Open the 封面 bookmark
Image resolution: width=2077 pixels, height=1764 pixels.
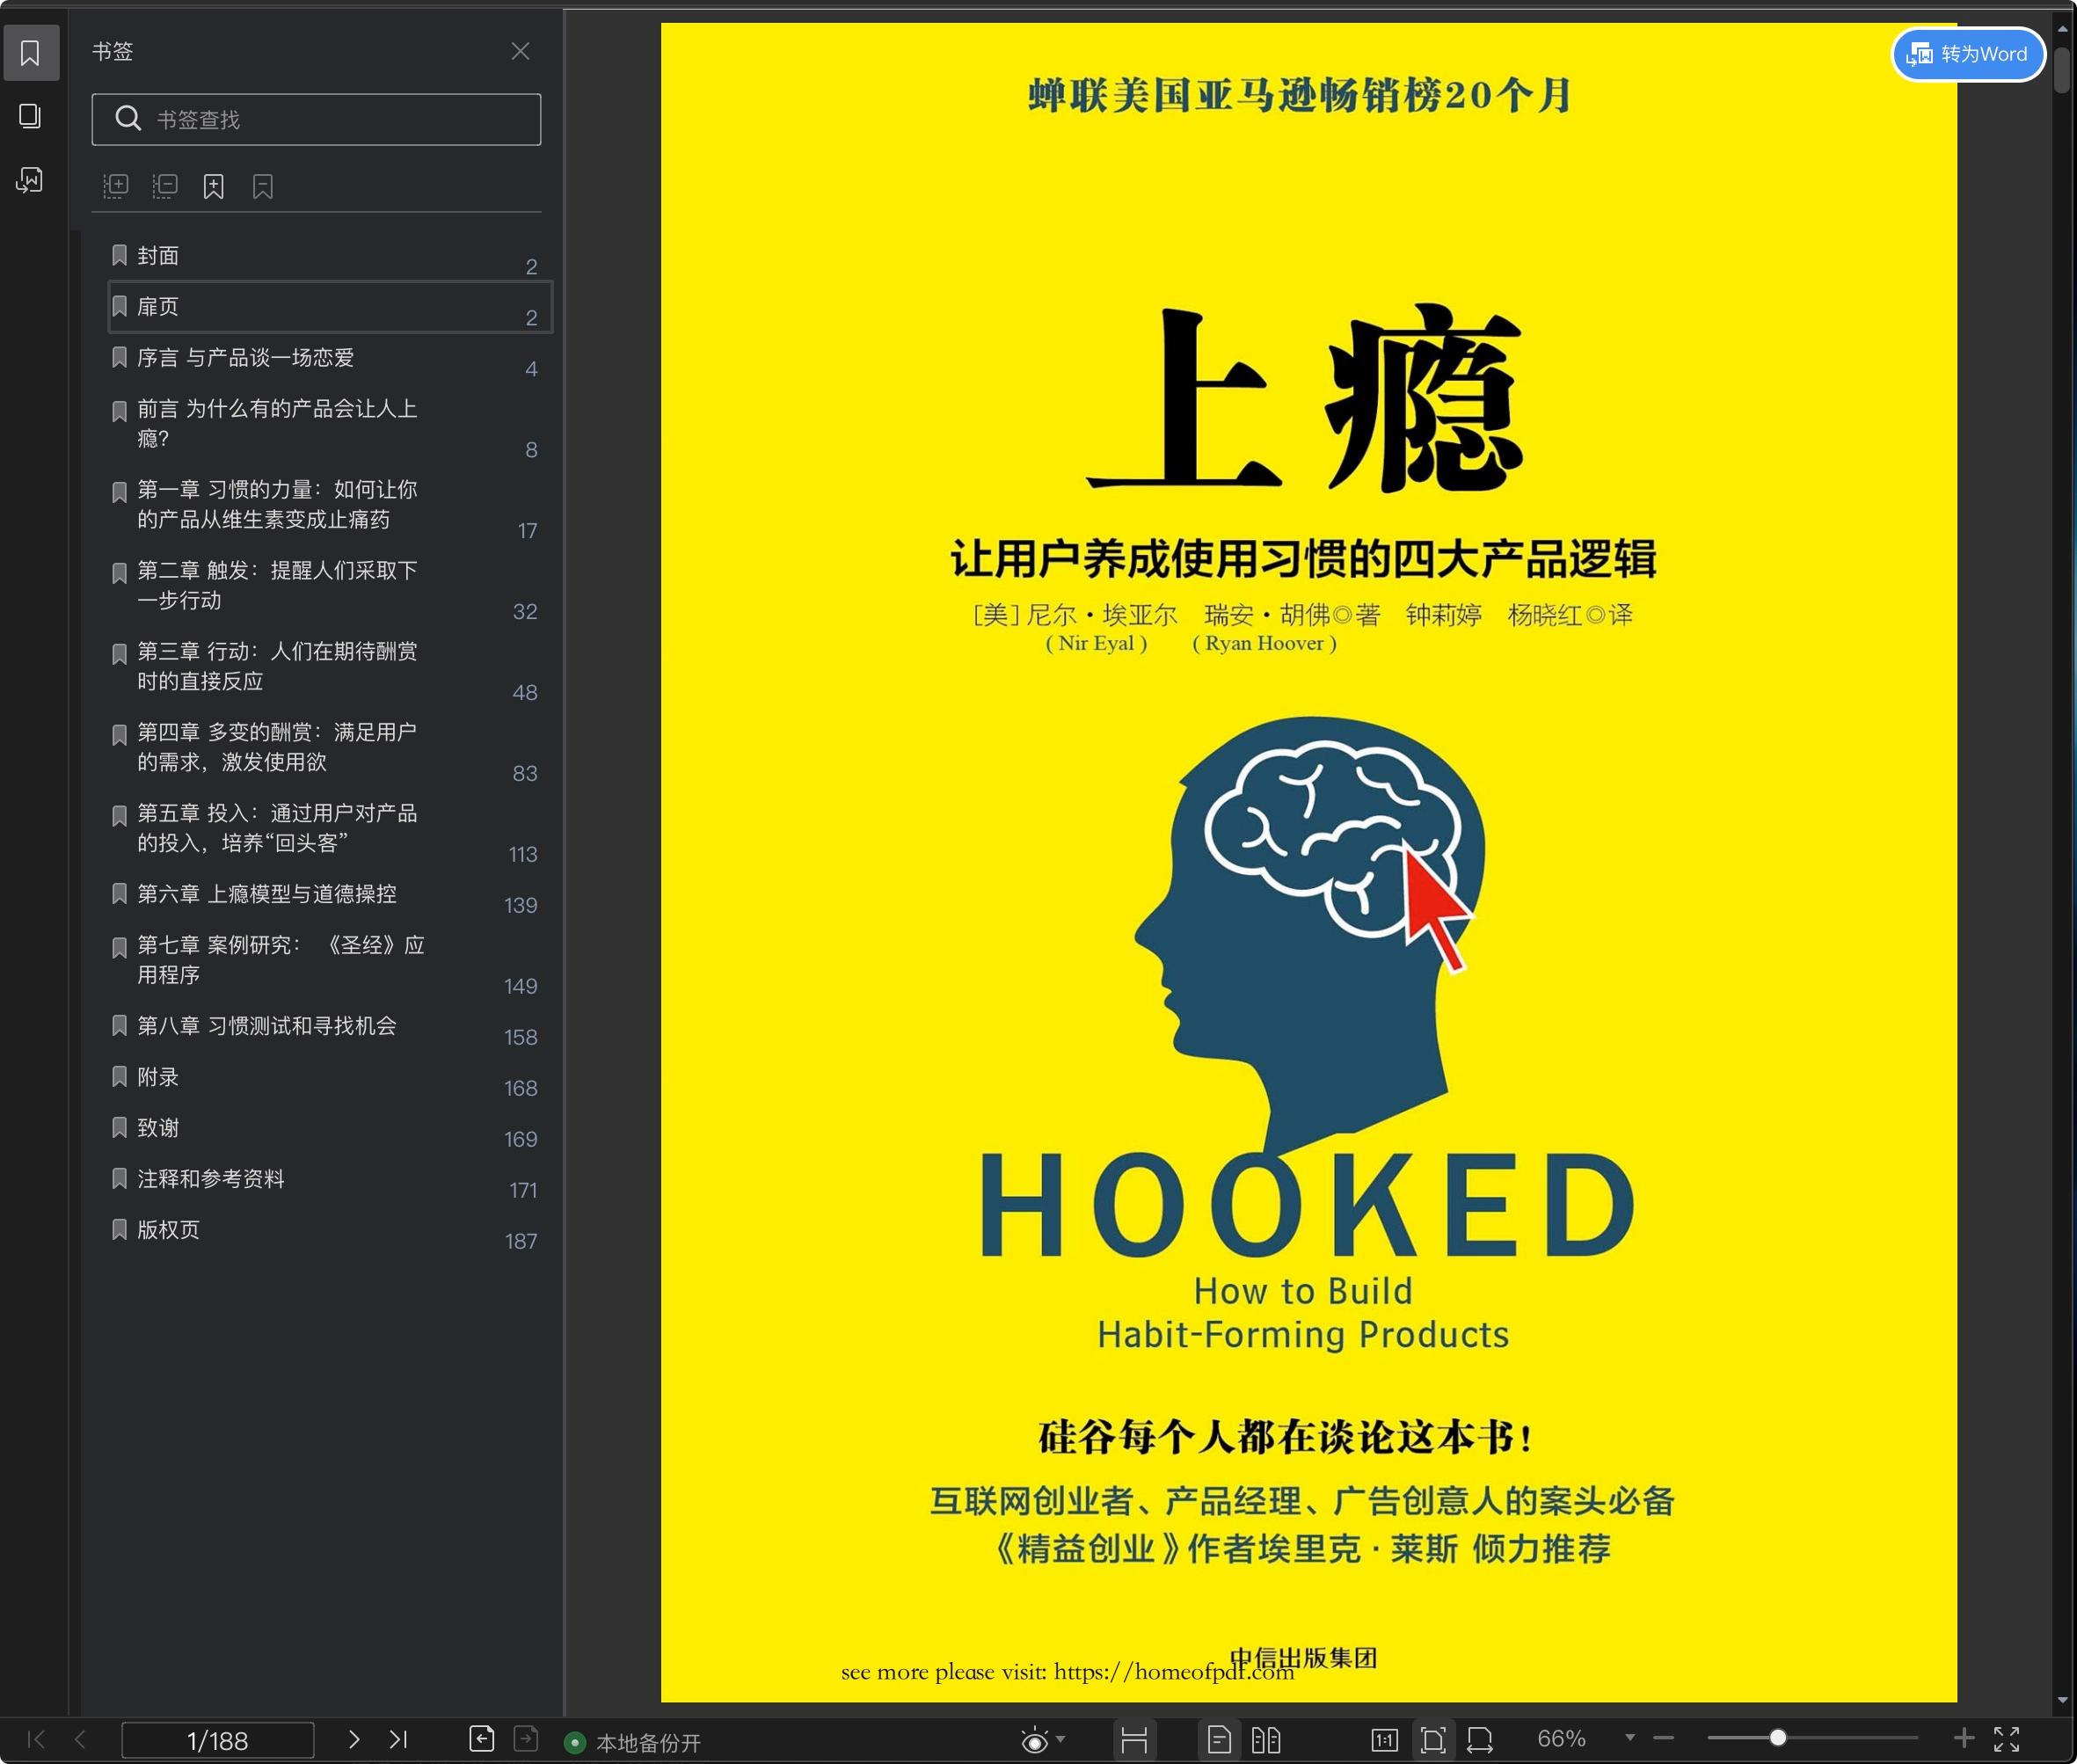tap(329, 256)
